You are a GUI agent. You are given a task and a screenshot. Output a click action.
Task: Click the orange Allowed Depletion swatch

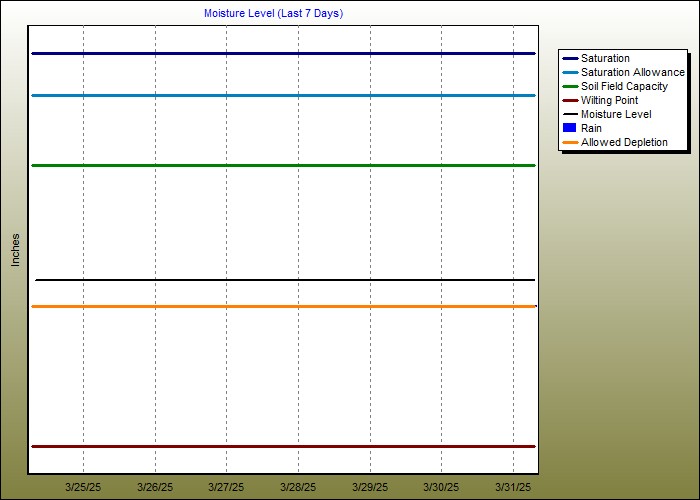pos(570,142)
